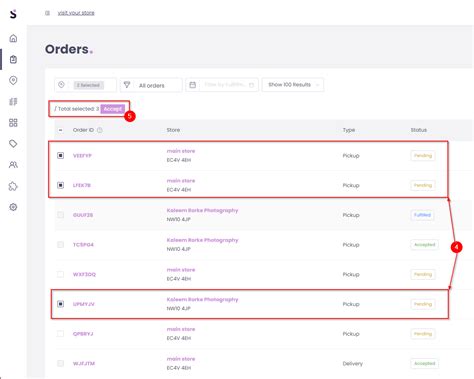474x379 pixels.
Task: Open order TCSPG4
Action: [x=83, y=245]
